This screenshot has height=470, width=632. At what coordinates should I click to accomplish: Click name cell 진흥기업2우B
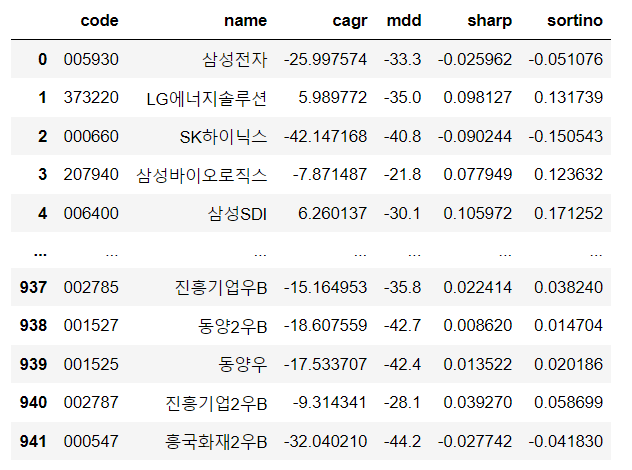click(x=216, y=403)
